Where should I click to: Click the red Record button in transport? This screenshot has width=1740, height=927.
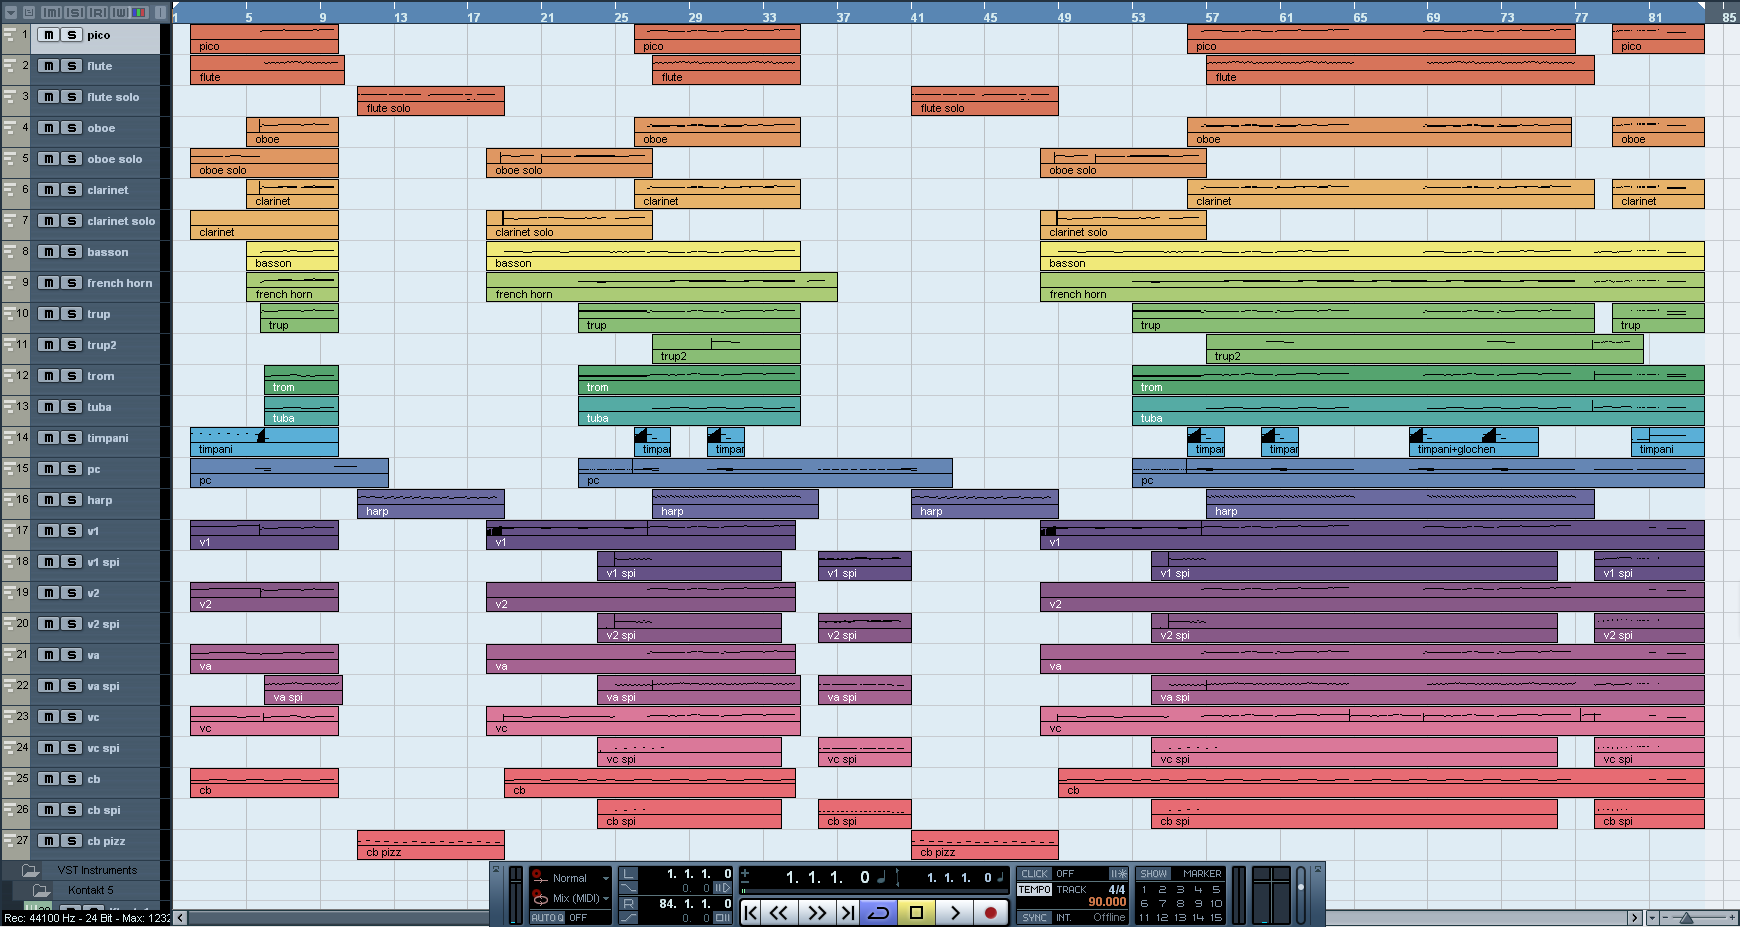[x=990, y=912]
